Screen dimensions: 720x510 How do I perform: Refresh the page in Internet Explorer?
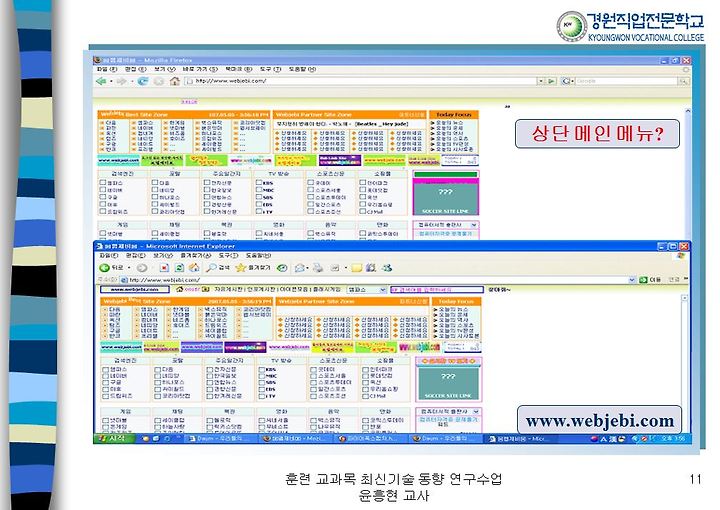pyautogui.click(x=180, y=268)
